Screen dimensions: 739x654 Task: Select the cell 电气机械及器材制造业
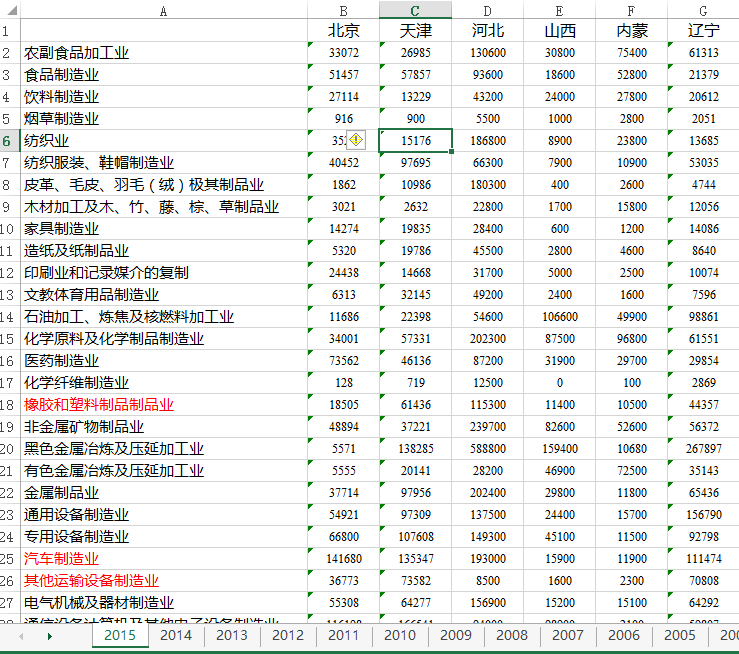click(164, 603)
